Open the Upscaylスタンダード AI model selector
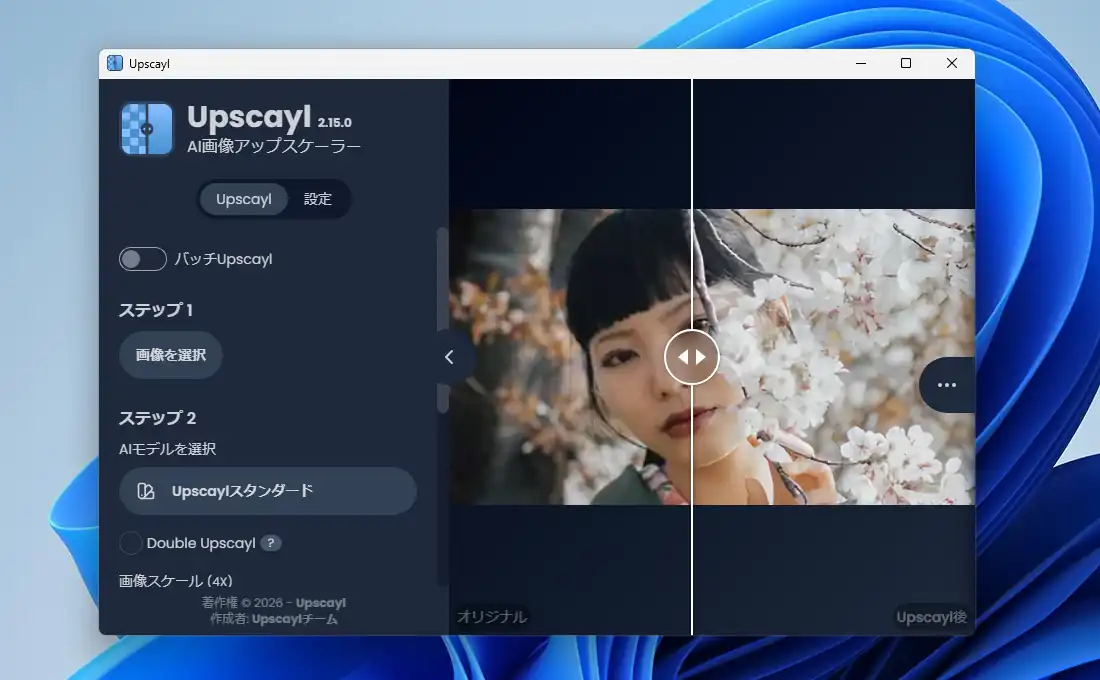This screenshot has height=680, width=1100. click(x=268, y=491)
